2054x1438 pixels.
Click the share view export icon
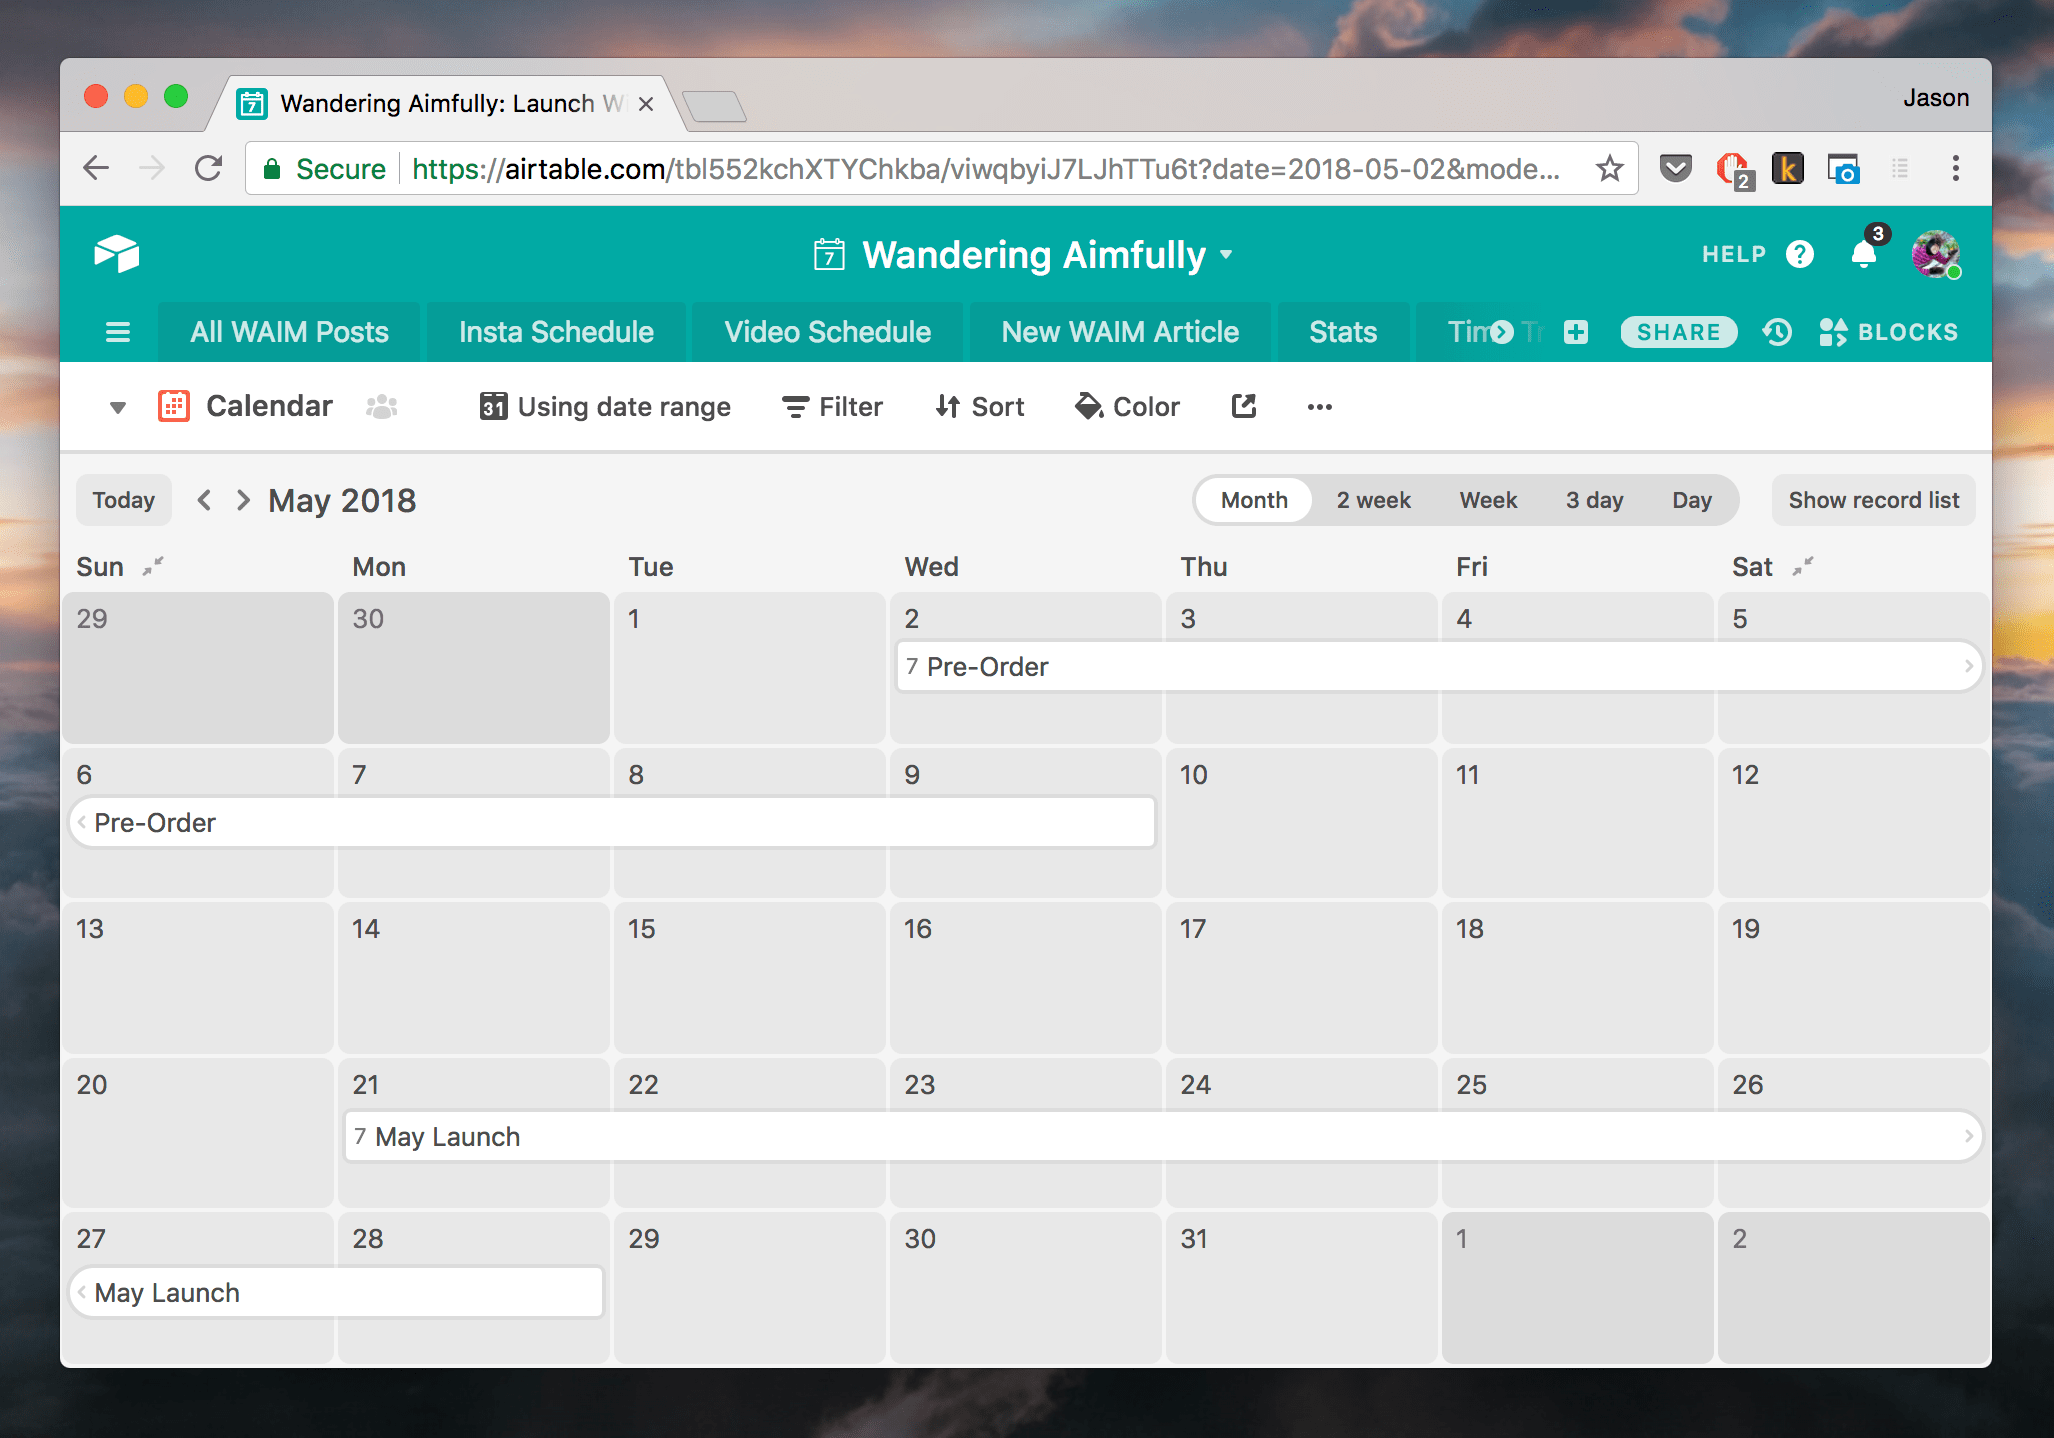pyautogui.click(x=1243, y=406)
